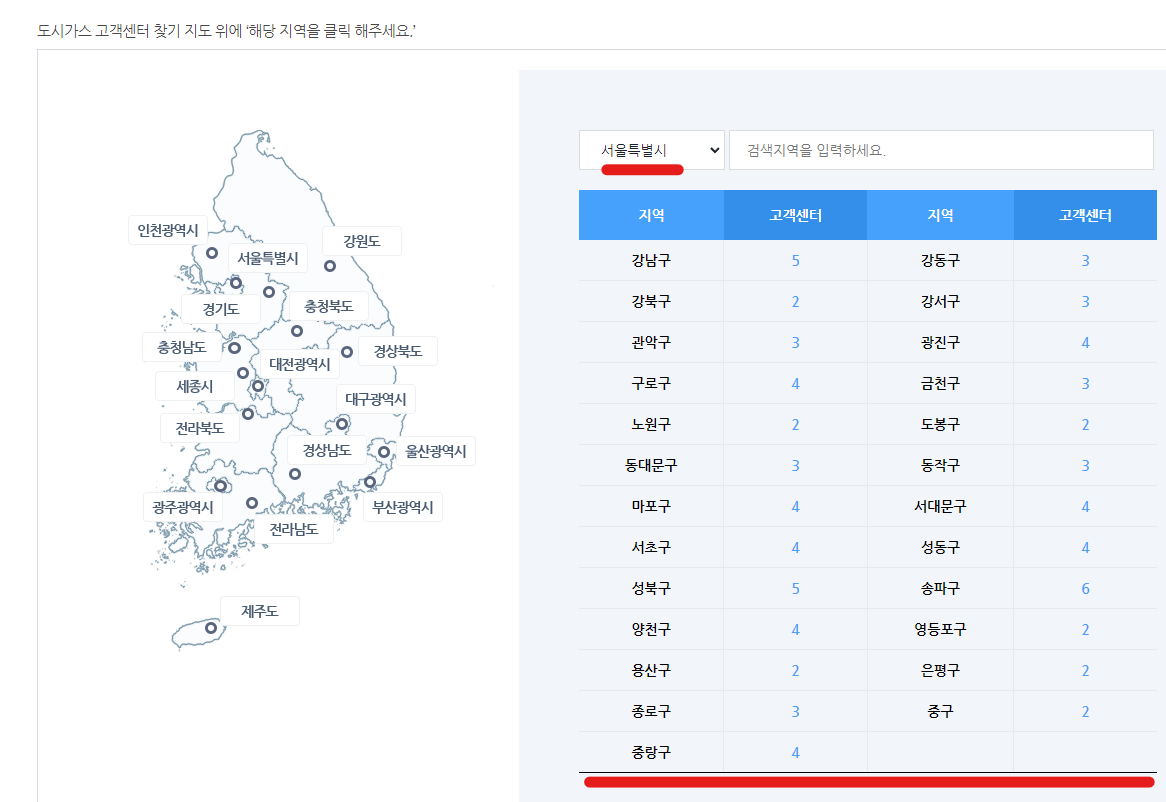The height and width of the screenshot is (802, 1166).
Task: Click the 경기도 map marker
Action: point(269,292)
